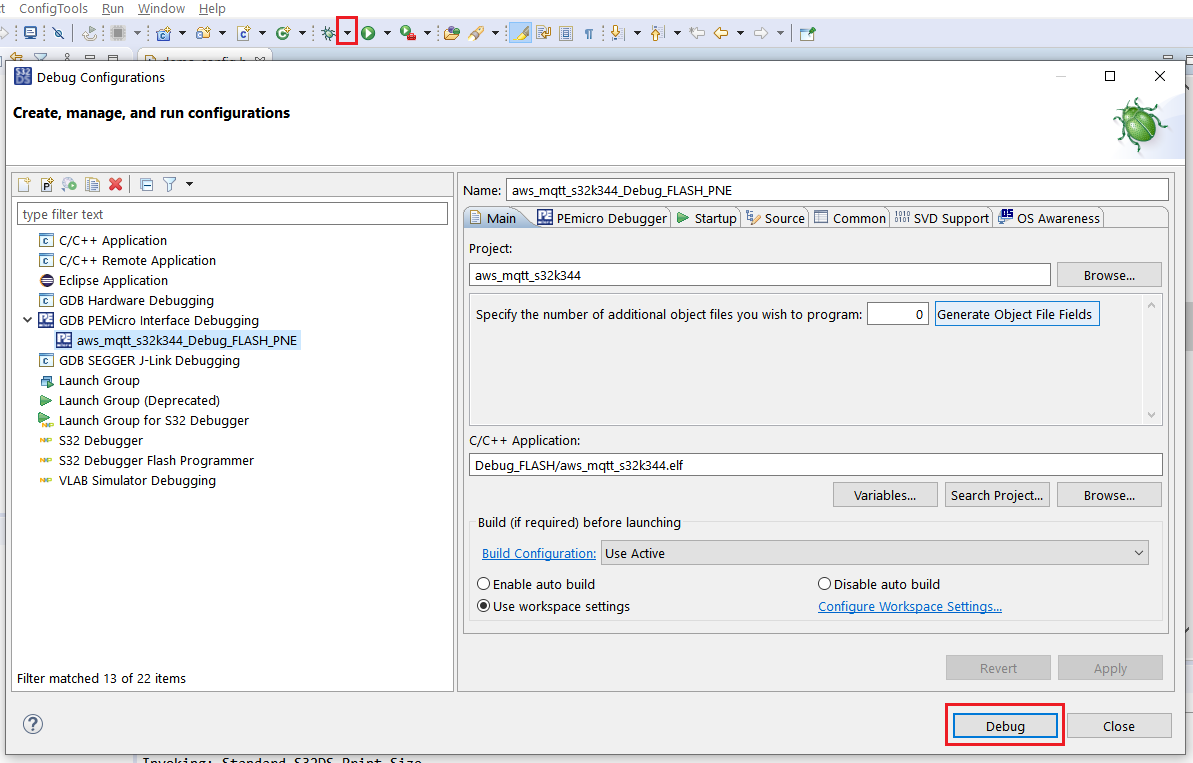
Task: Select Enable auto build option
Action: pos(484,584)
